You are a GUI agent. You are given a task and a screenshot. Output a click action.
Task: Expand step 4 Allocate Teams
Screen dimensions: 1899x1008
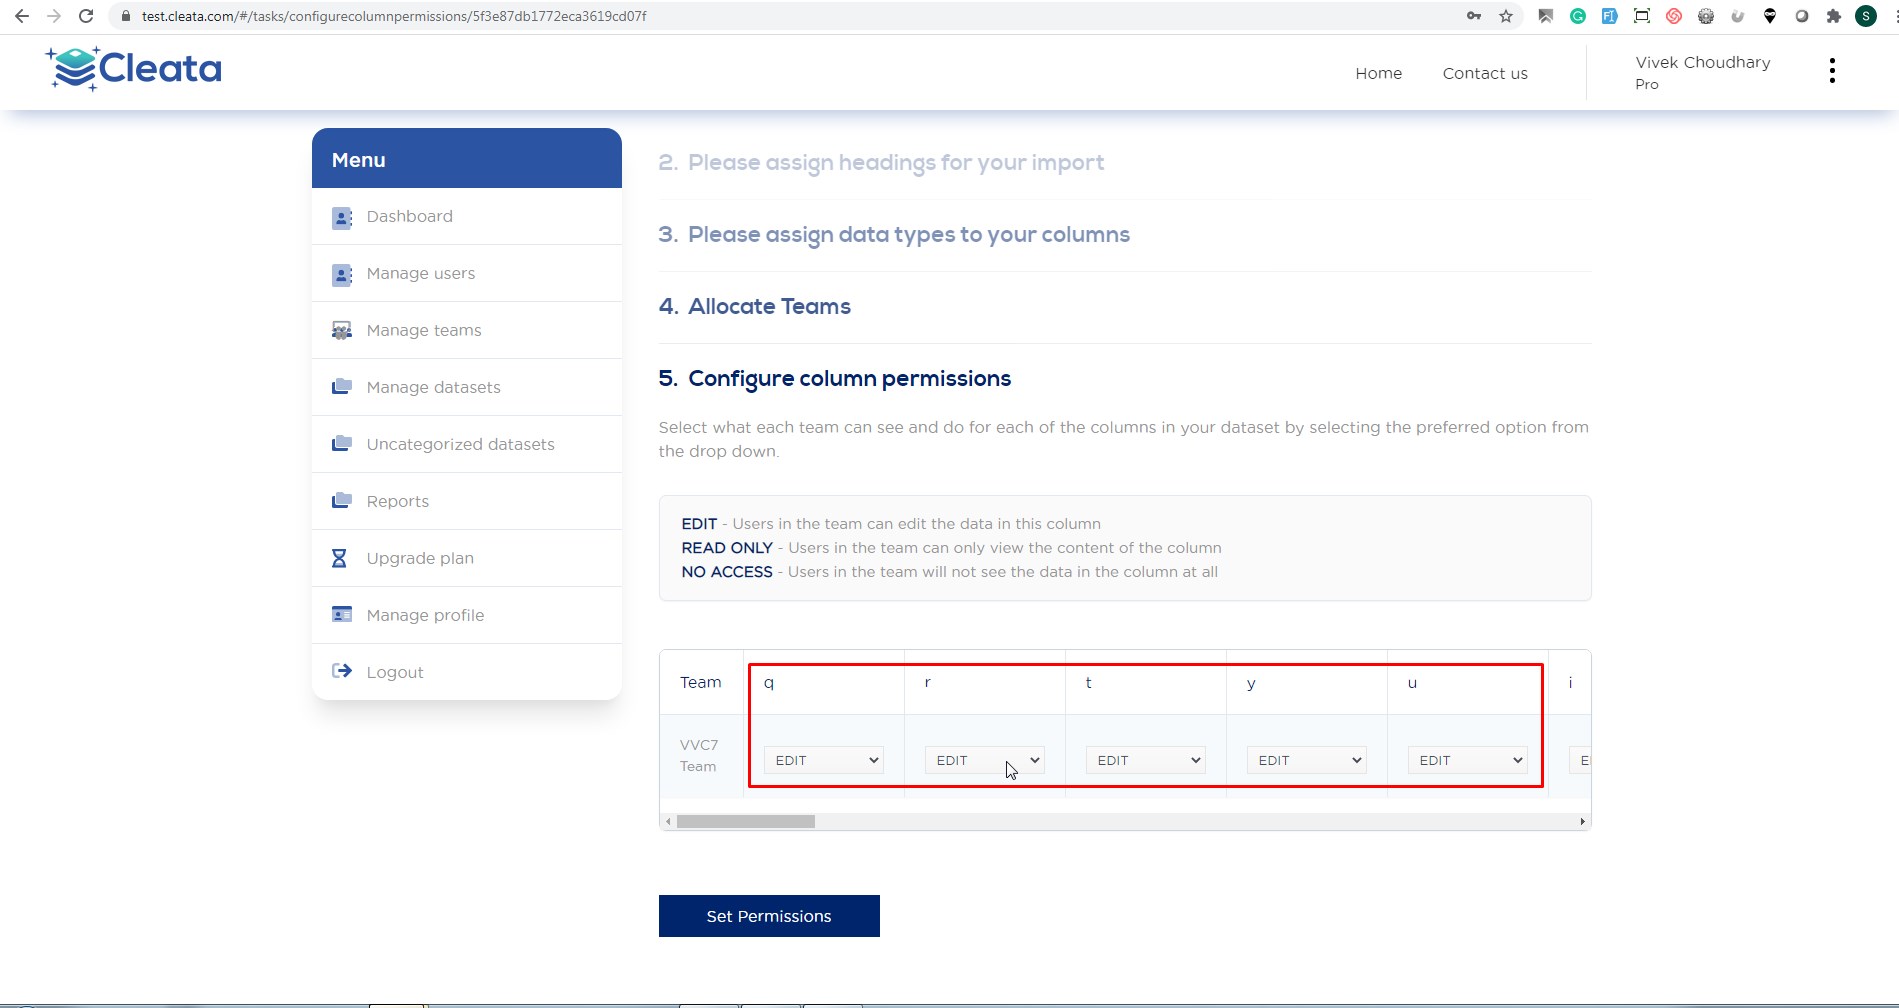click(768, 306)
